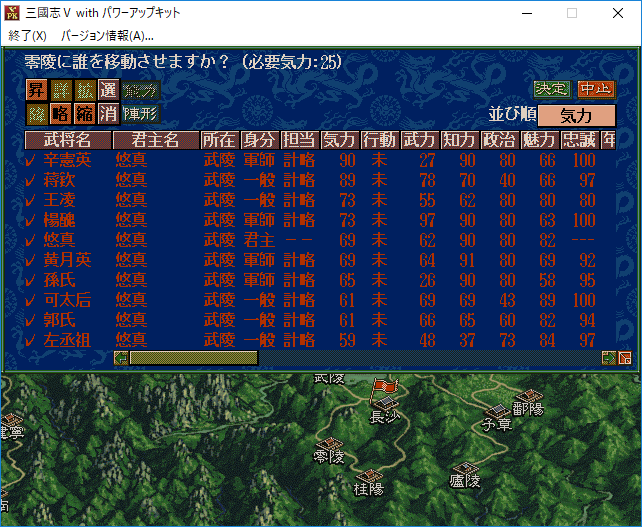Select the 選 icon button
Image resolution: width=642 pixels, height=527 pixels.
click(108, 90)
